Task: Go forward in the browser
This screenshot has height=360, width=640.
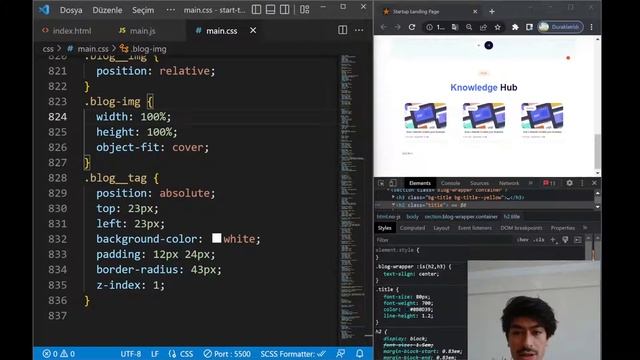Action: 398,27
